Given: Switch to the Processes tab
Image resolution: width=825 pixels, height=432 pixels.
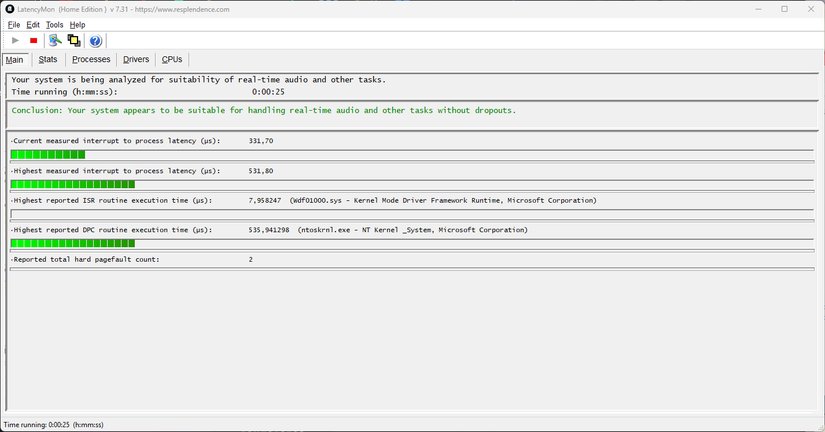Looking at the screenshot, I should point(91,59).
